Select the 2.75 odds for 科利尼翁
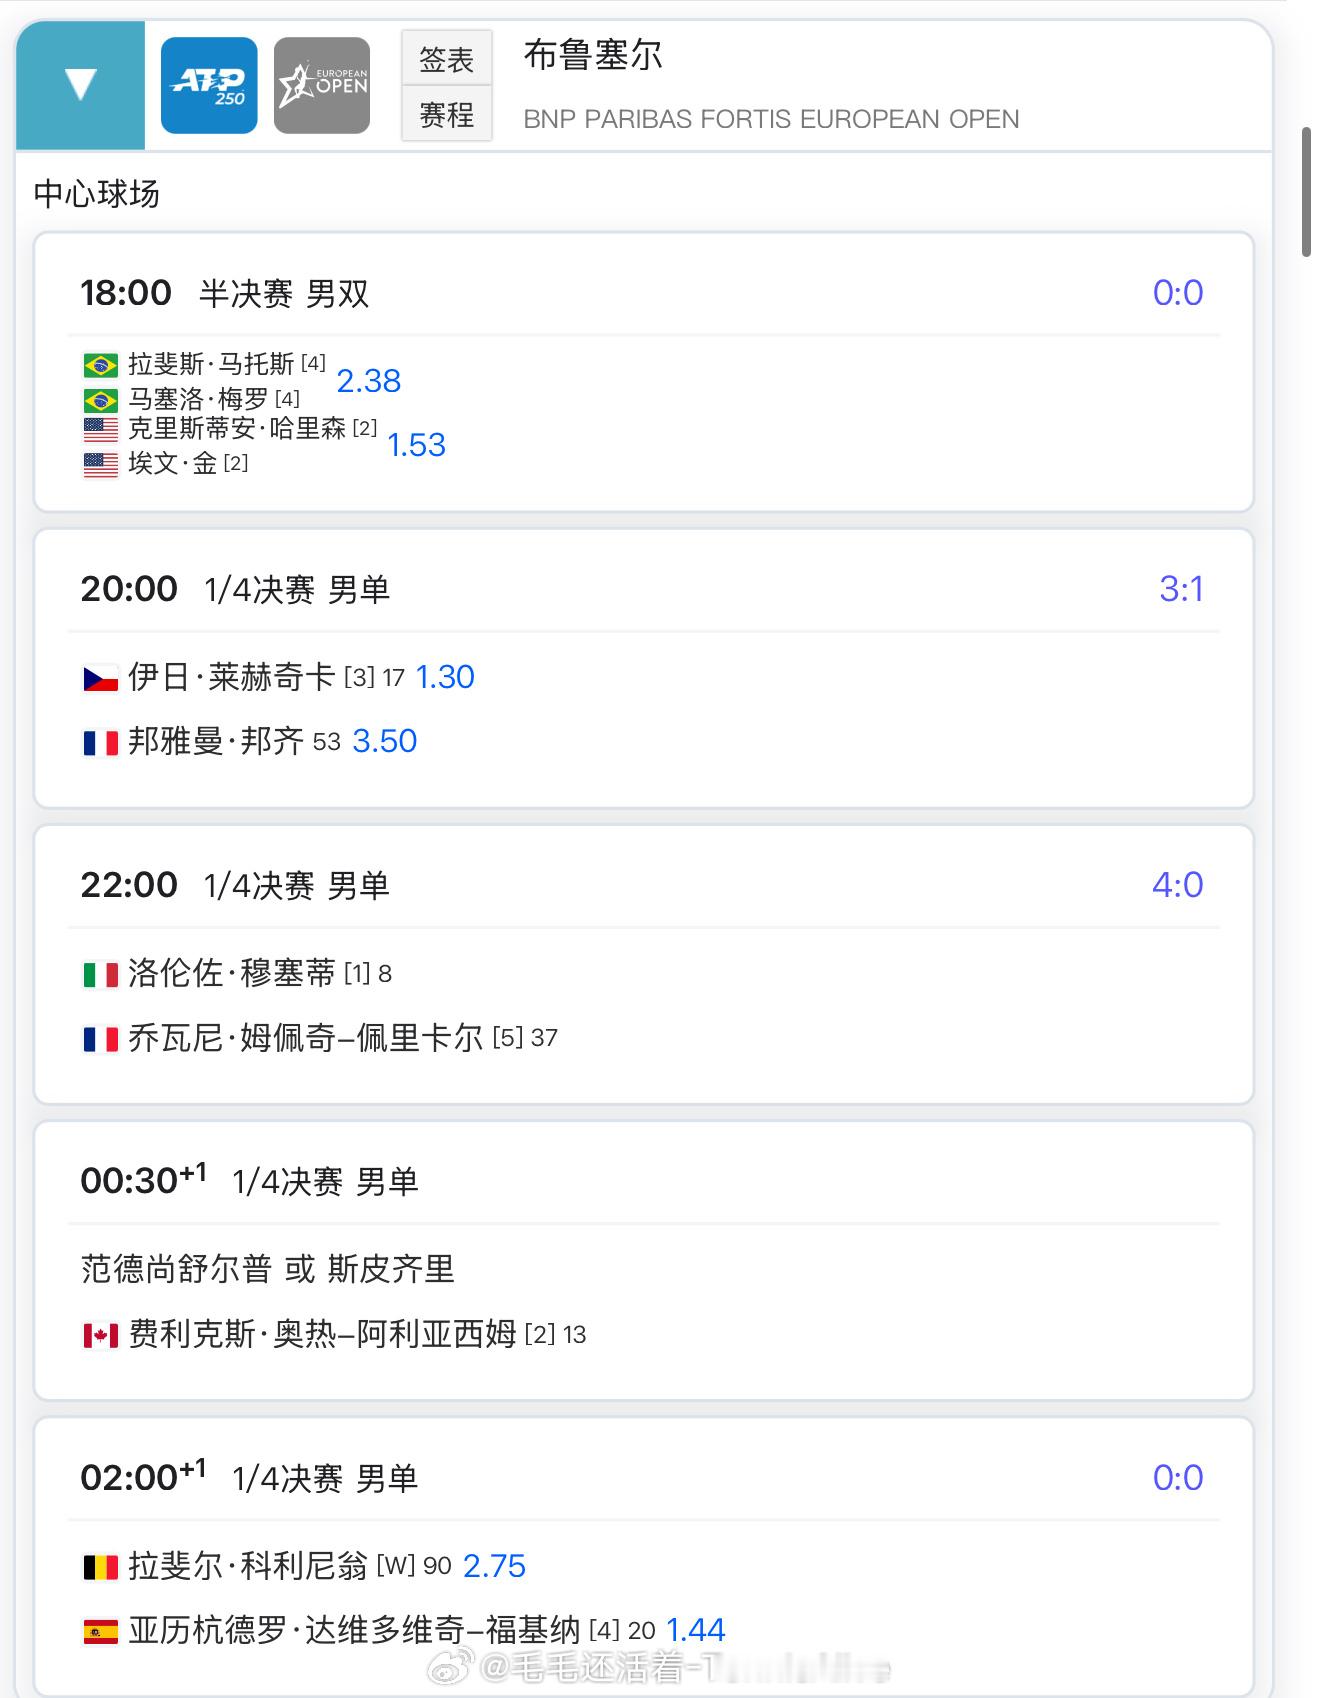The width and height of the screenshot is (1320, 1698). [494, 1565]
